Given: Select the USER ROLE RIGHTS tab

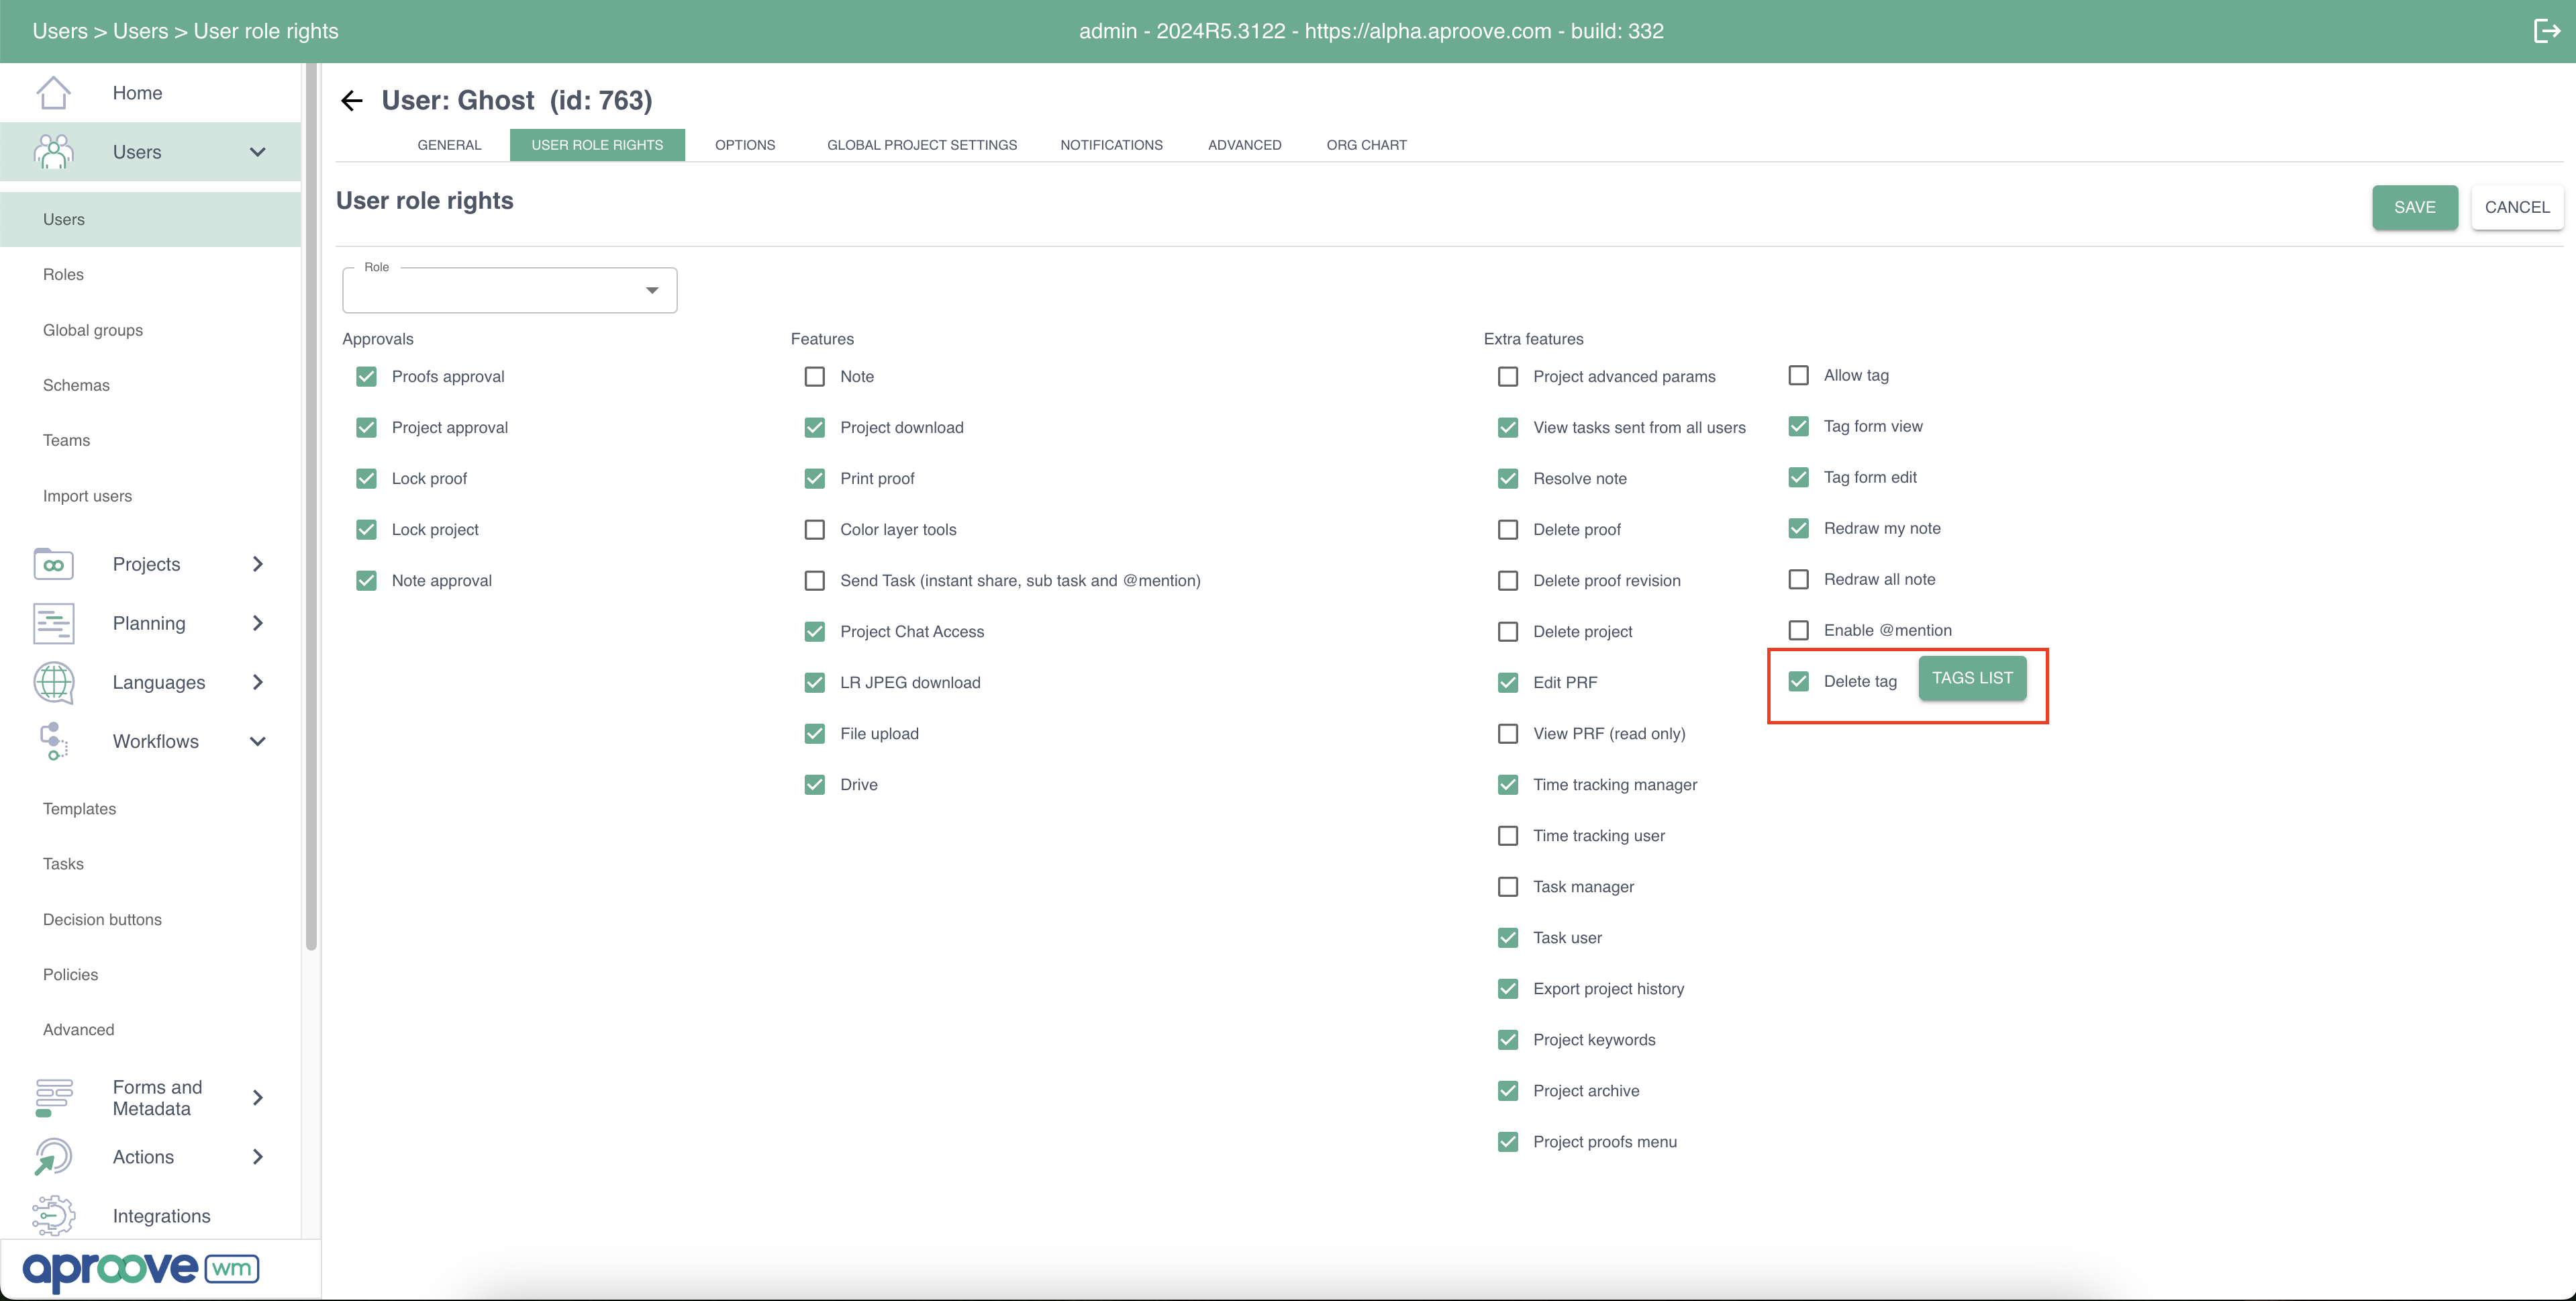Looking at the screenshot, I should 597,145.
